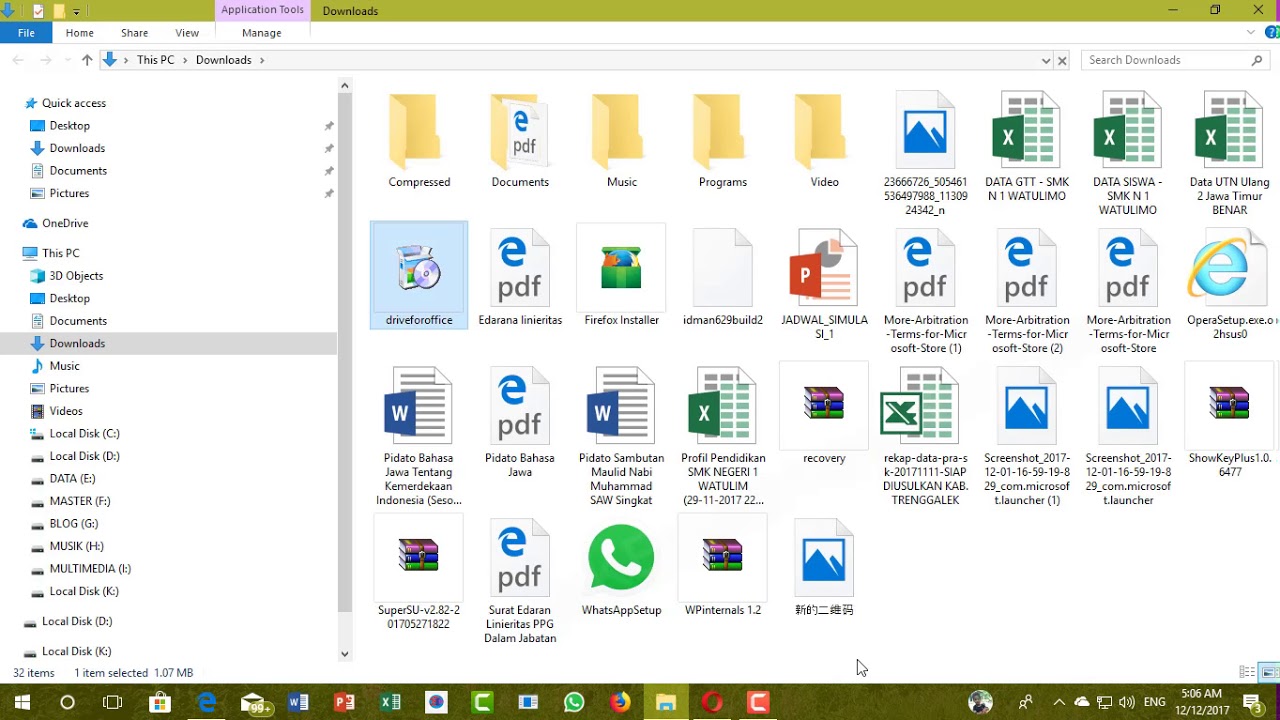Switch to details view layout
The height and width of the screenshot is (720, 1280).
1247,672
